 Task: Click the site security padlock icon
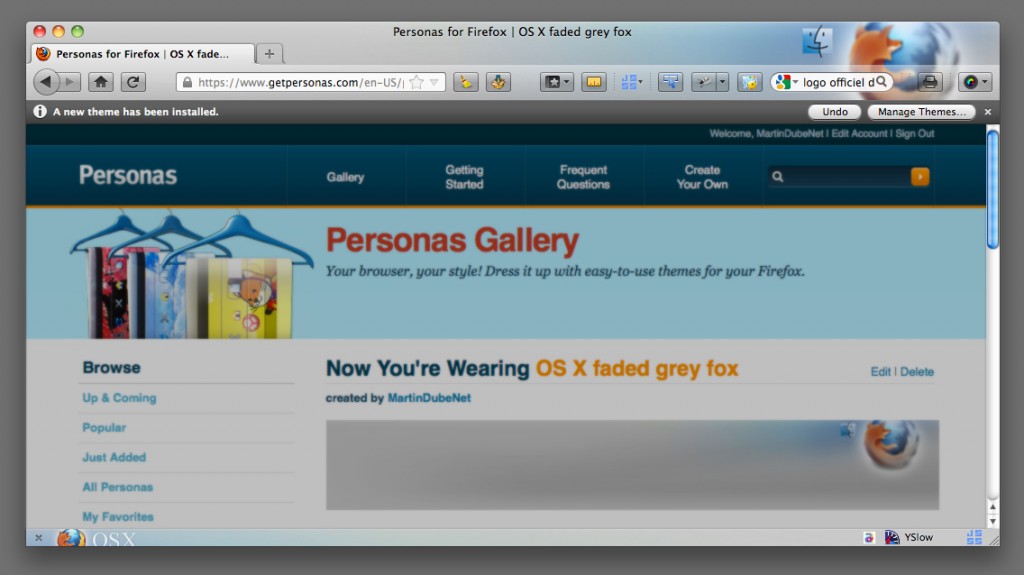pos(187,82)
